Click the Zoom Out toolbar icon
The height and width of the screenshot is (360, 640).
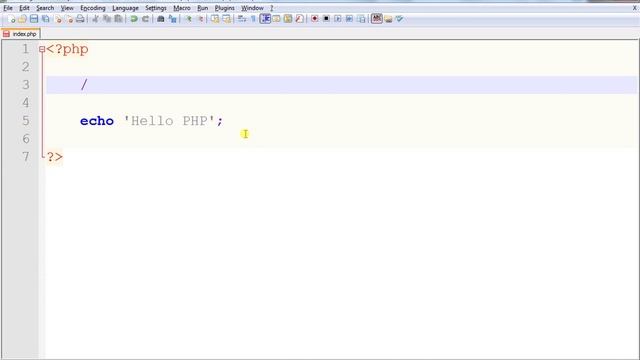tap(200, 19)
